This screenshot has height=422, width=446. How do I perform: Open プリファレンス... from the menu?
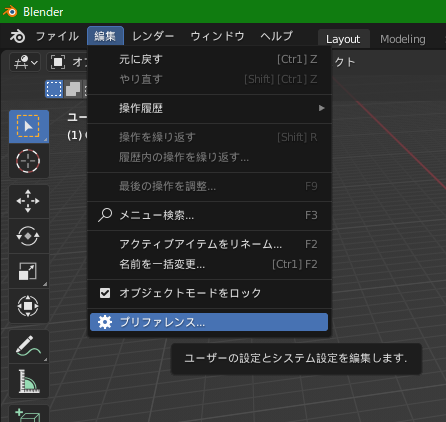(209, 322)
